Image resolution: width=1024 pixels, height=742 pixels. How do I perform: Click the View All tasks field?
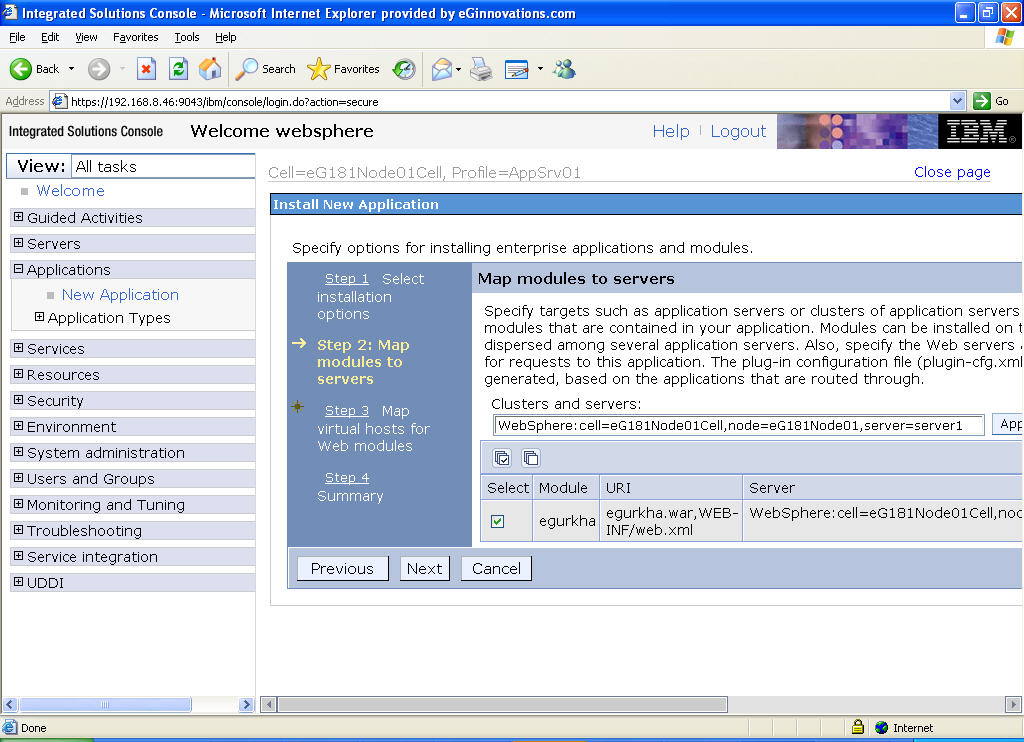tap(163, 167)
